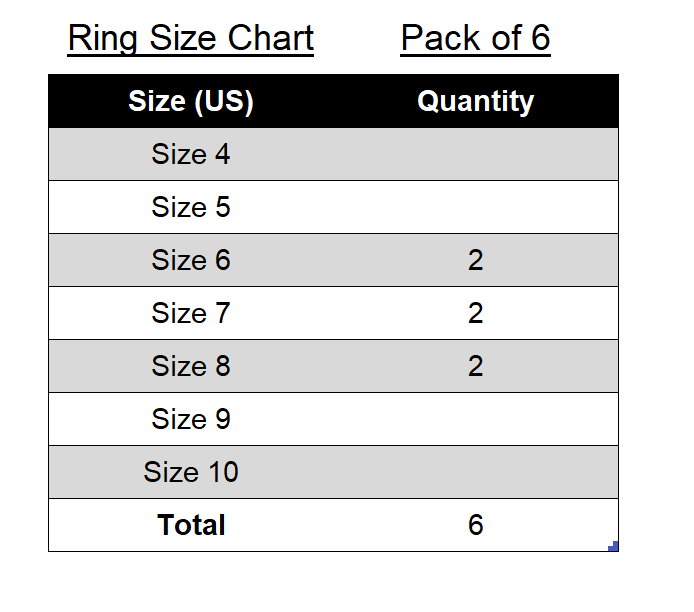This screenshot has width=694, height=612.
Task: Select the "Size 5" cell
Action: tap(191, 207)
